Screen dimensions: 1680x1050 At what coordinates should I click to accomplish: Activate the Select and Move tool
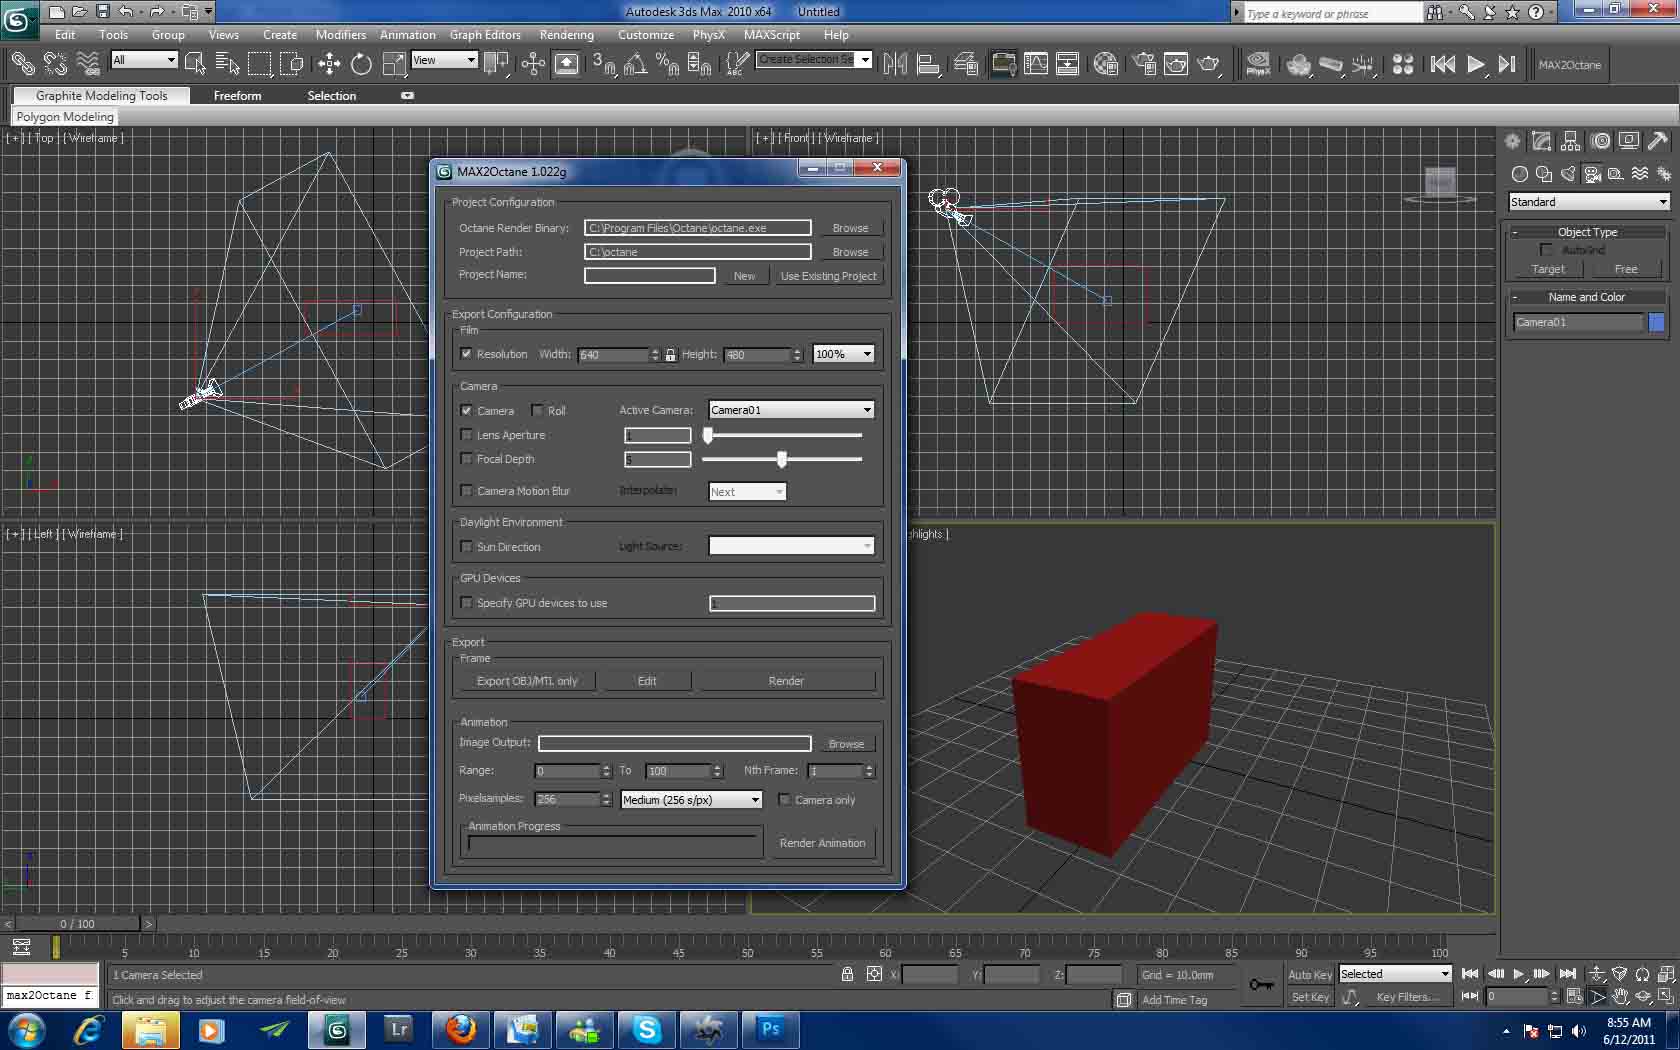(328, 64)
